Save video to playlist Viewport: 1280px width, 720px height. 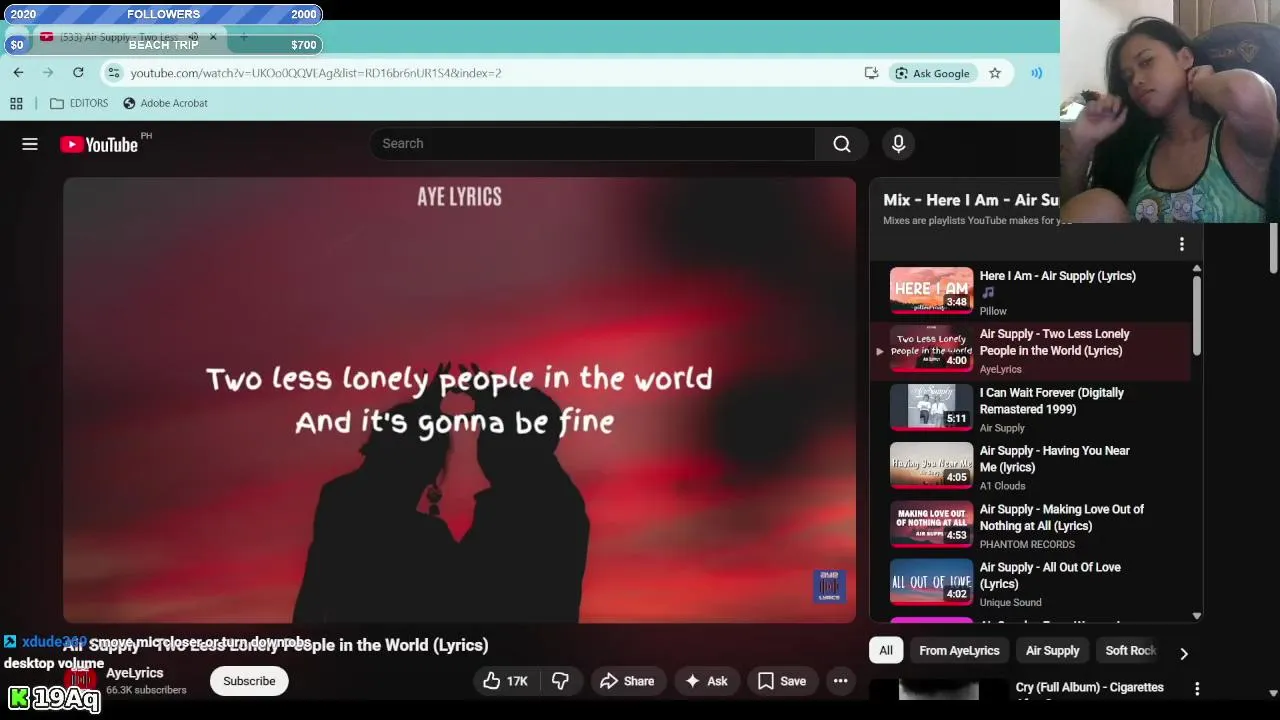(x=781, y=681)
